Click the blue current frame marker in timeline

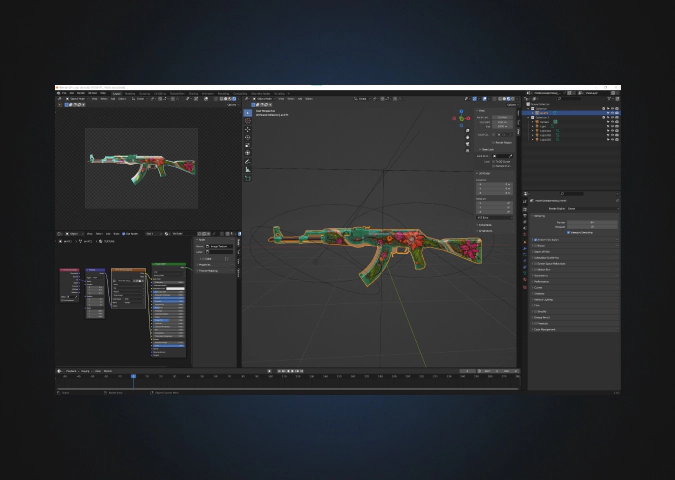point(133,376)
